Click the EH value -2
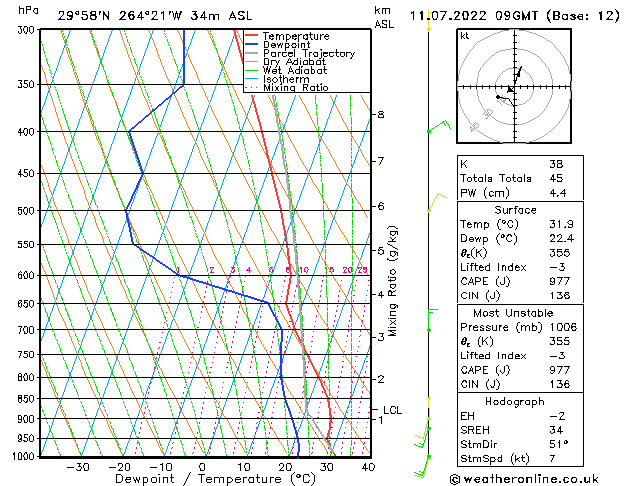 tap(557, 416)
